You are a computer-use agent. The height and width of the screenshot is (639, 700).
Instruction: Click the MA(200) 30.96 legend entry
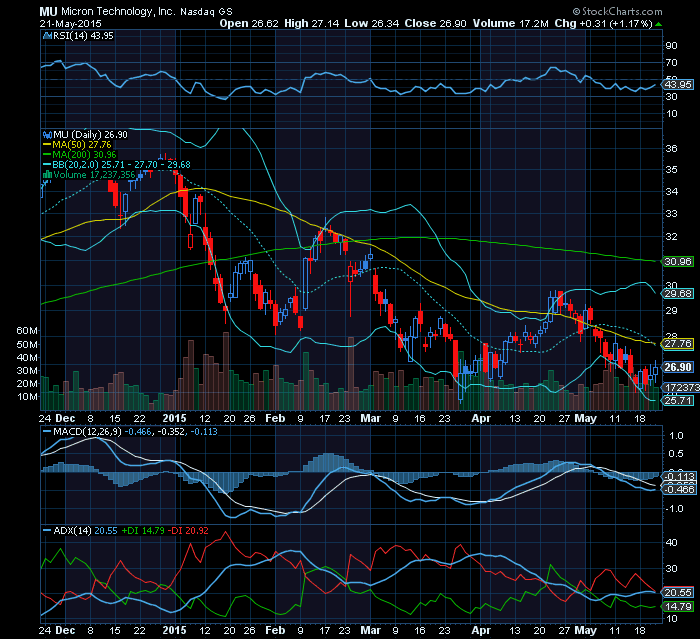[x=79, y=155]
